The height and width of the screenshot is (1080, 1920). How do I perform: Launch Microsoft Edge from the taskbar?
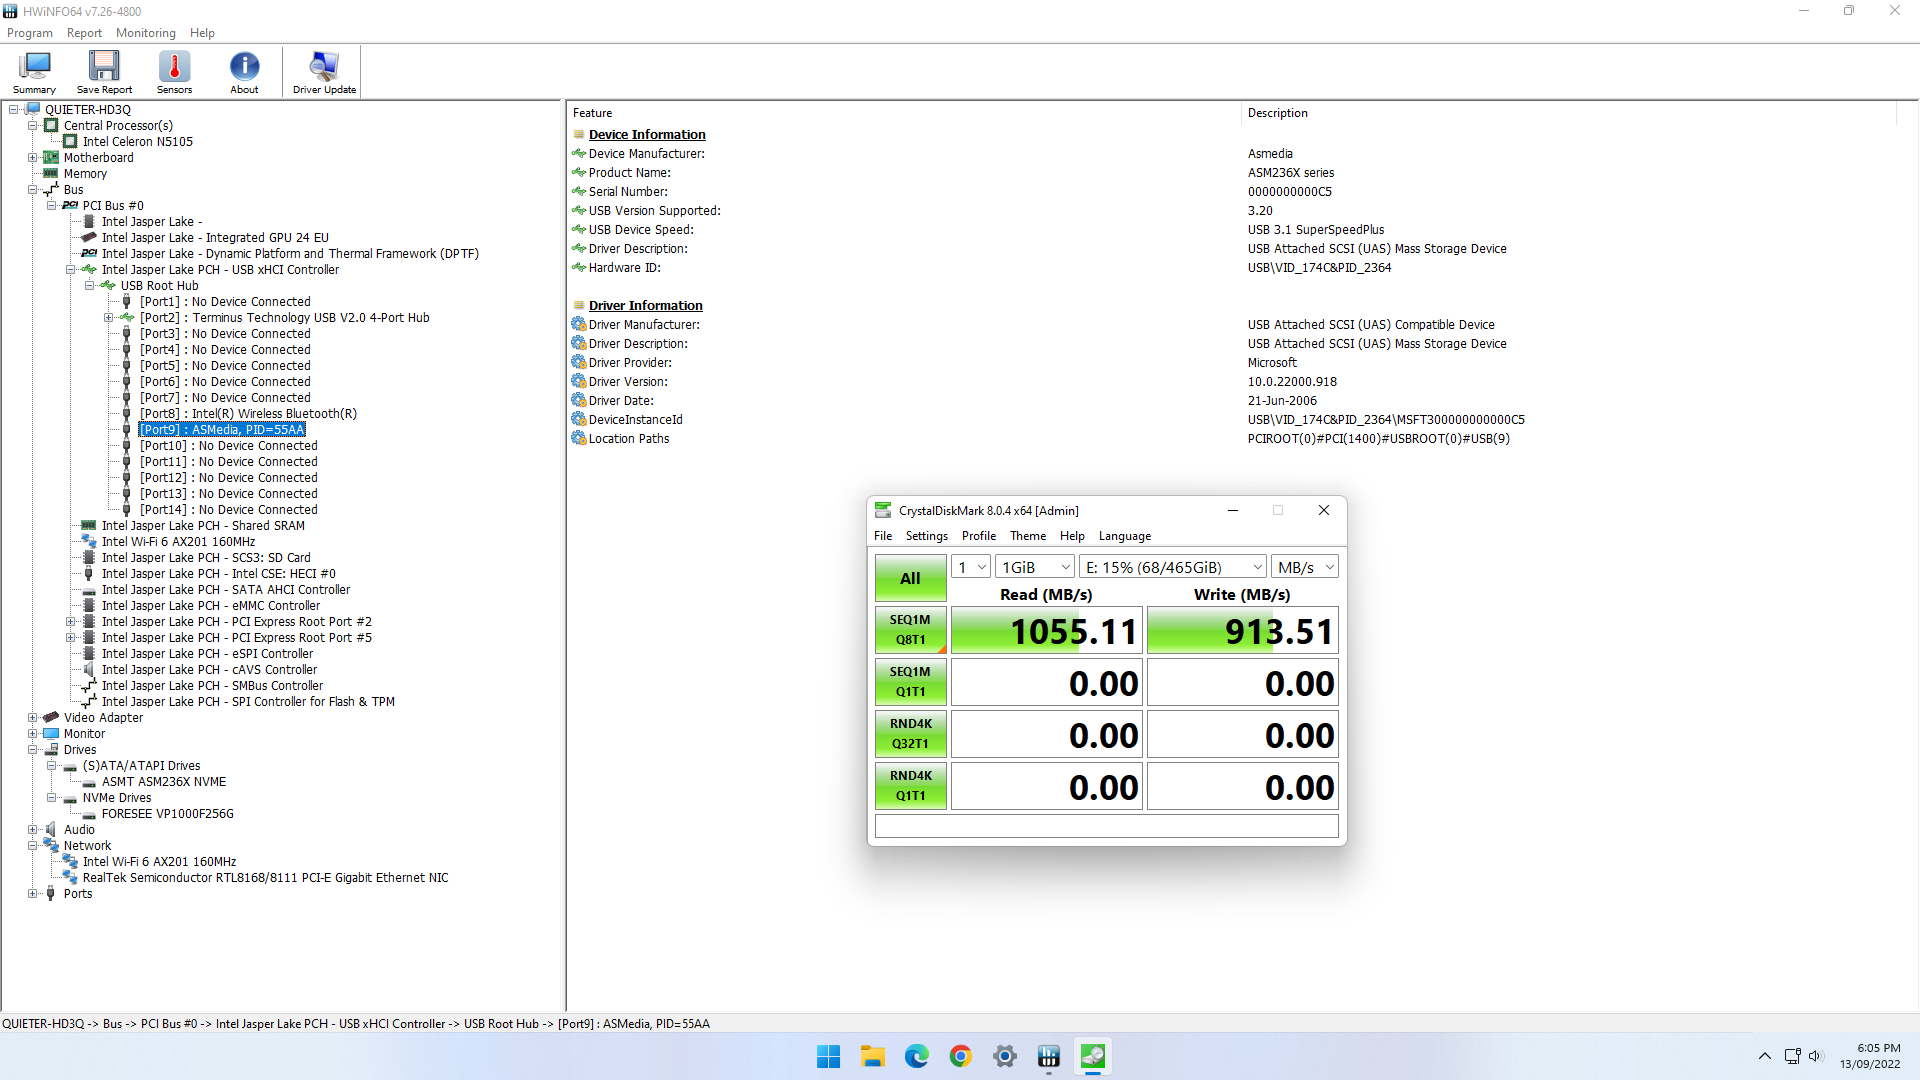point(916,1056)
